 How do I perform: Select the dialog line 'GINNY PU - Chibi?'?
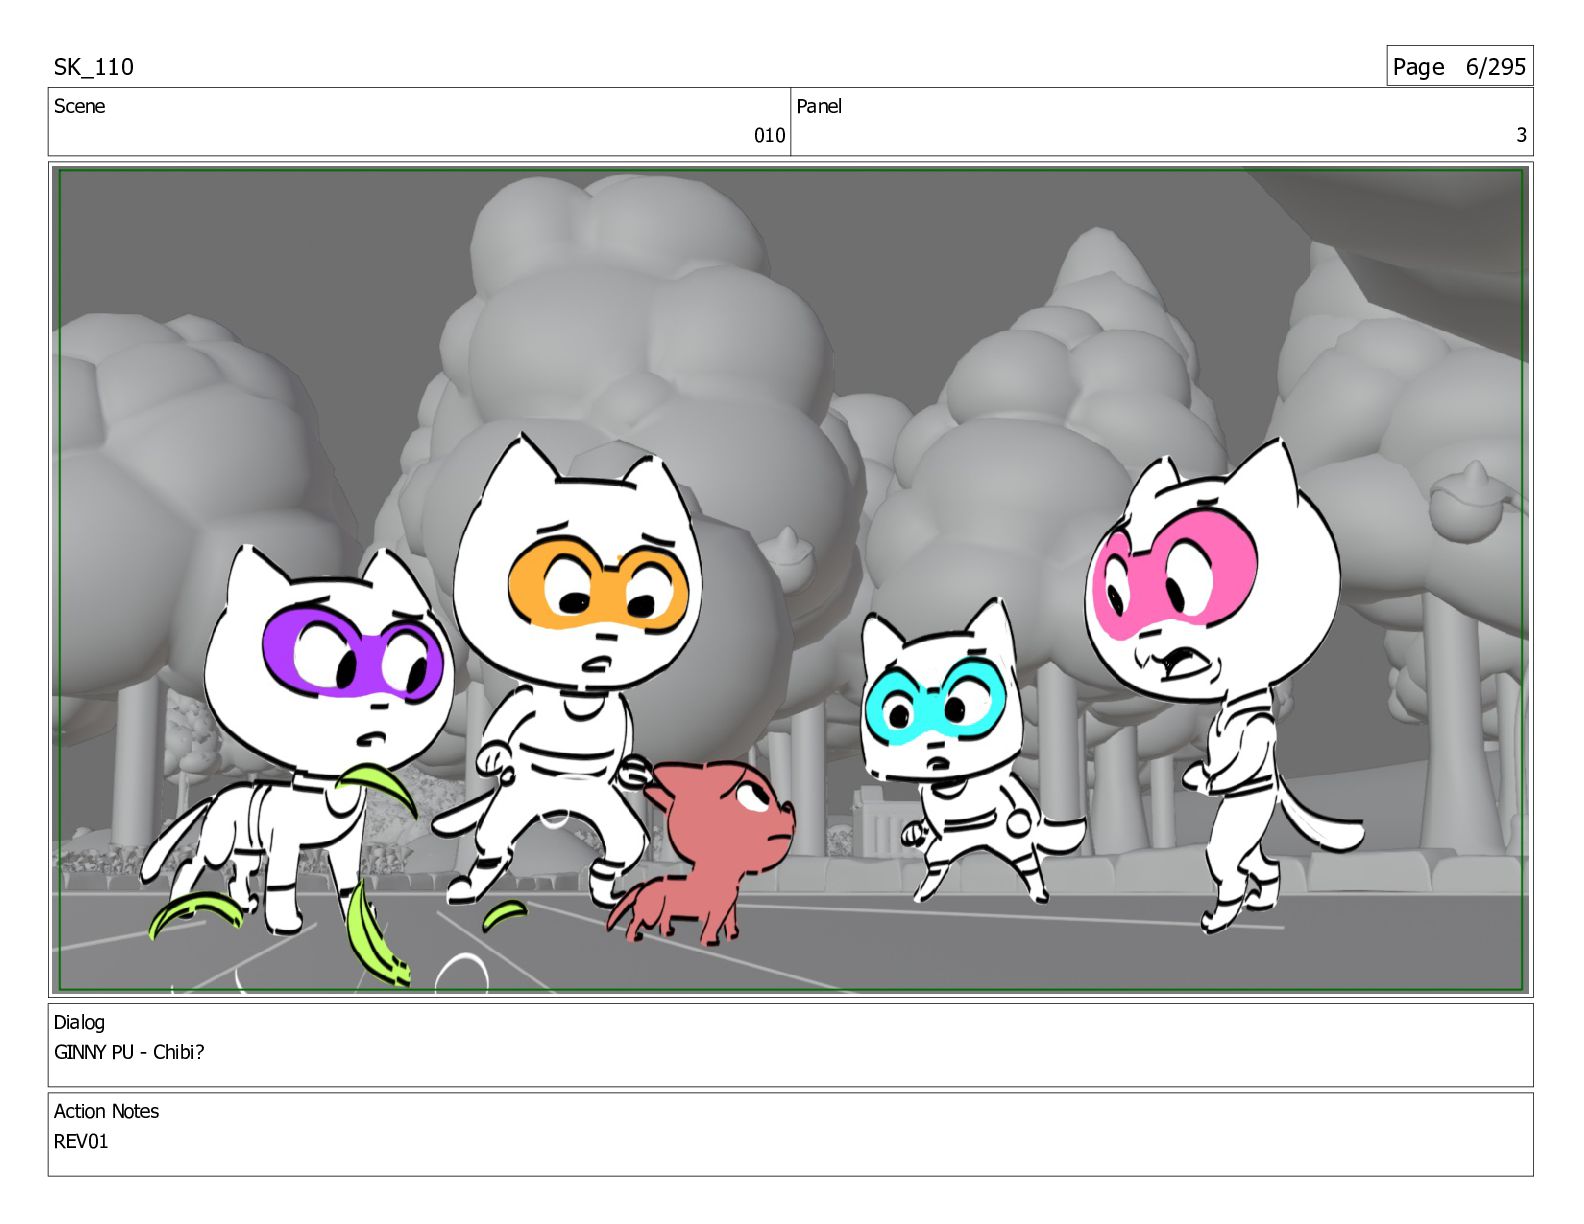click(129, 1052)
